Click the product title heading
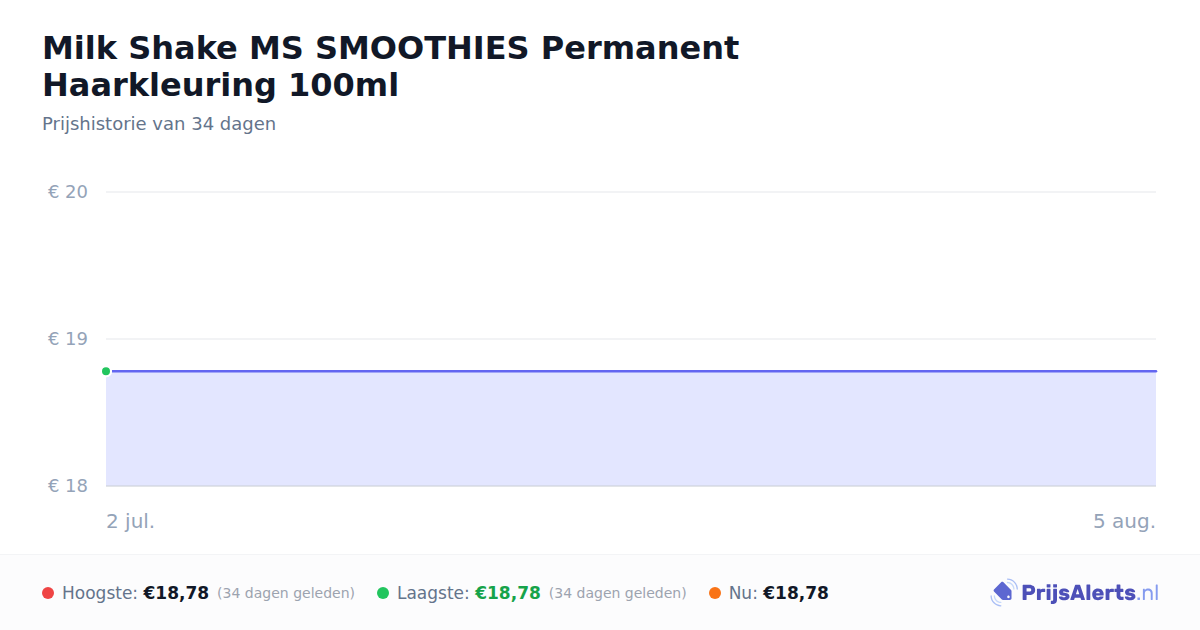 tap(391, 66)
